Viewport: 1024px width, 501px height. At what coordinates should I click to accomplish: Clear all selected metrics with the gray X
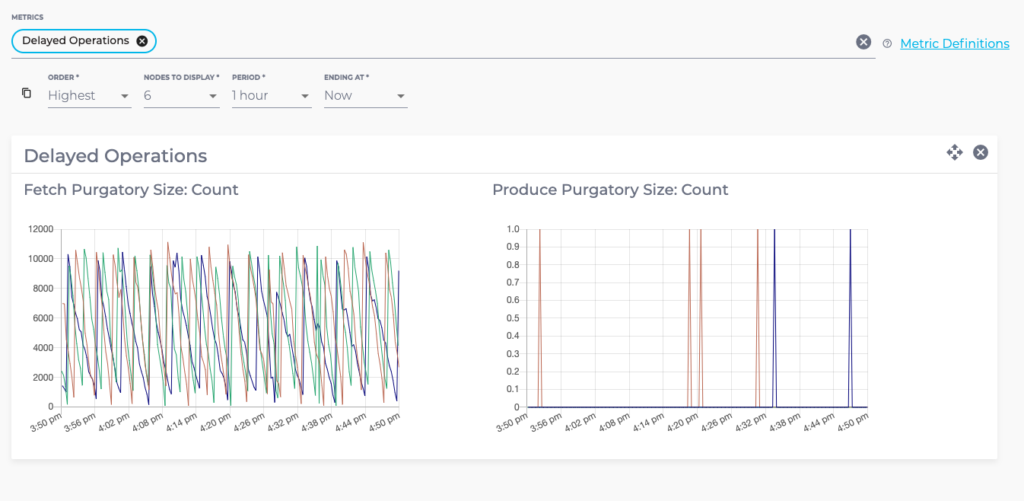[x=863, y=42]
